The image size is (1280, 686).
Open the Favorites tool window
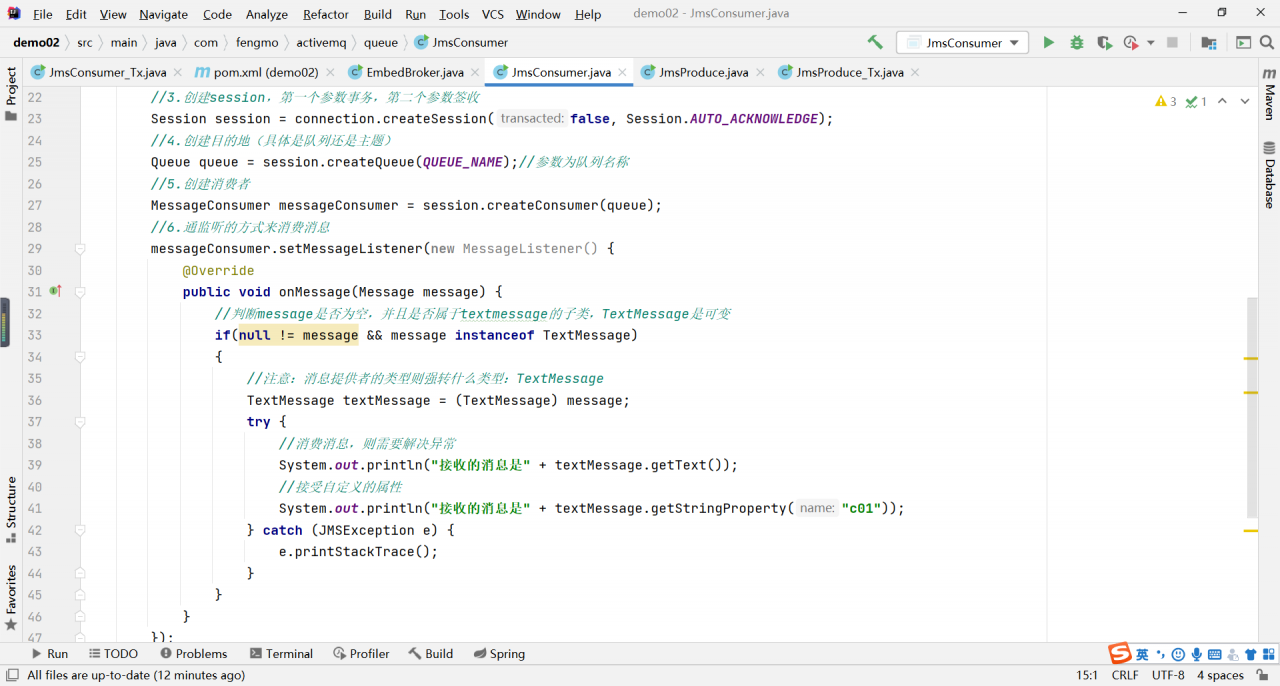click(11, 597)
